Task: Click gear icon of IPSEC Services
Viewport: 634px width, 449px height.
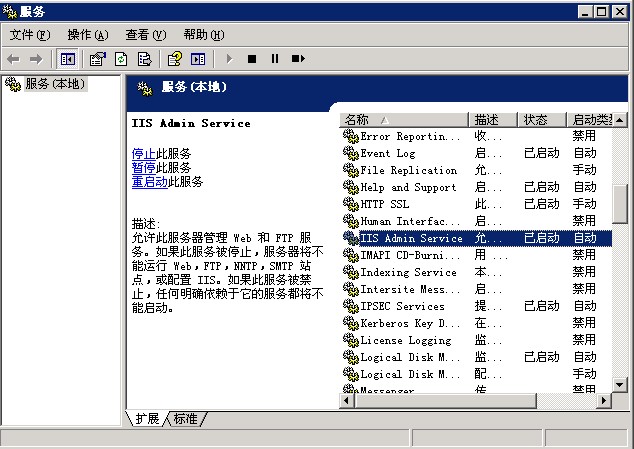Action: pos(351,306)
